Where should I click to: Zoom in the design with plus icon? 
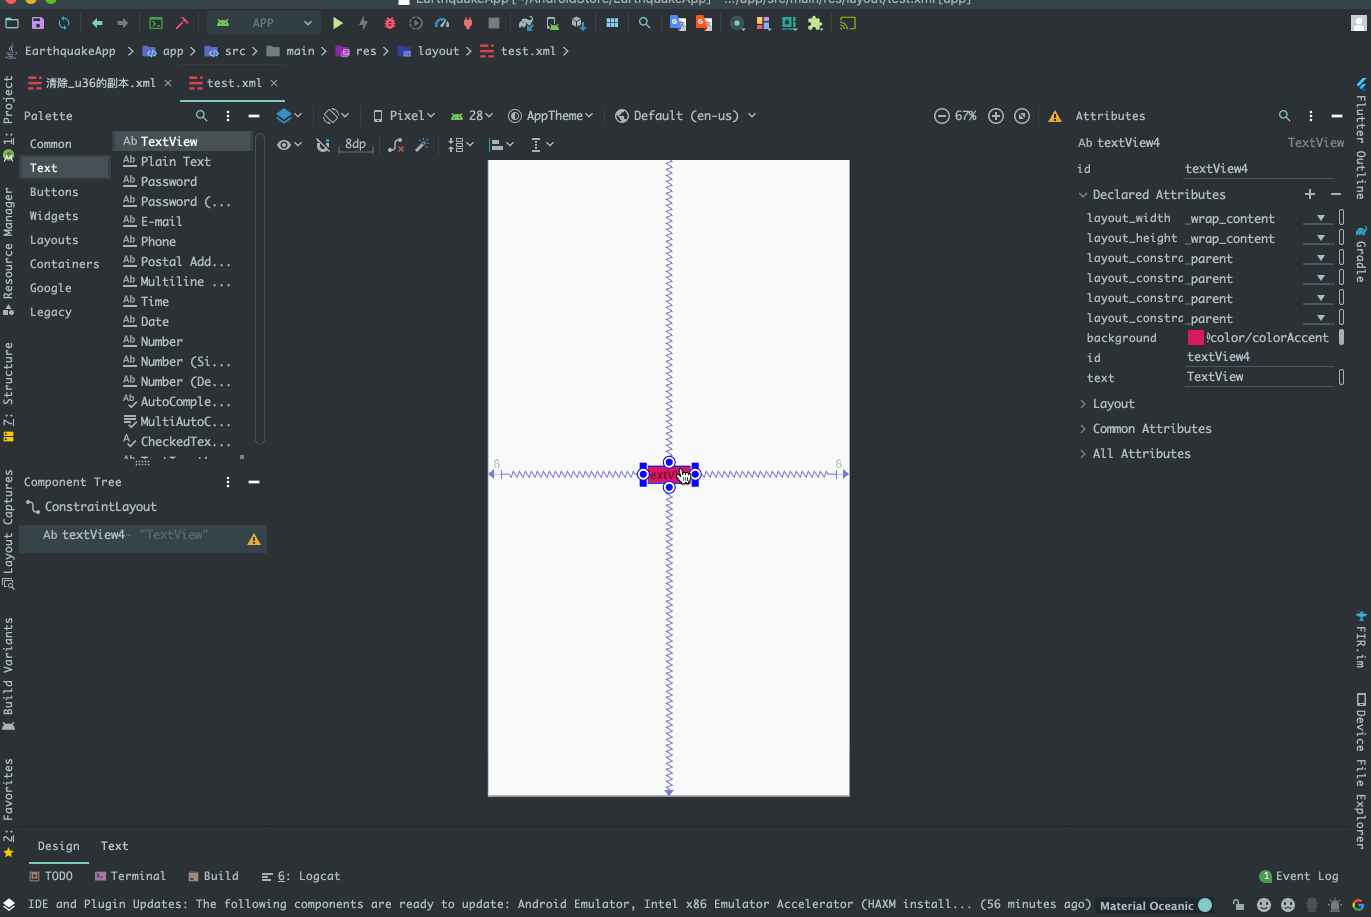click(x=996, y=116)
